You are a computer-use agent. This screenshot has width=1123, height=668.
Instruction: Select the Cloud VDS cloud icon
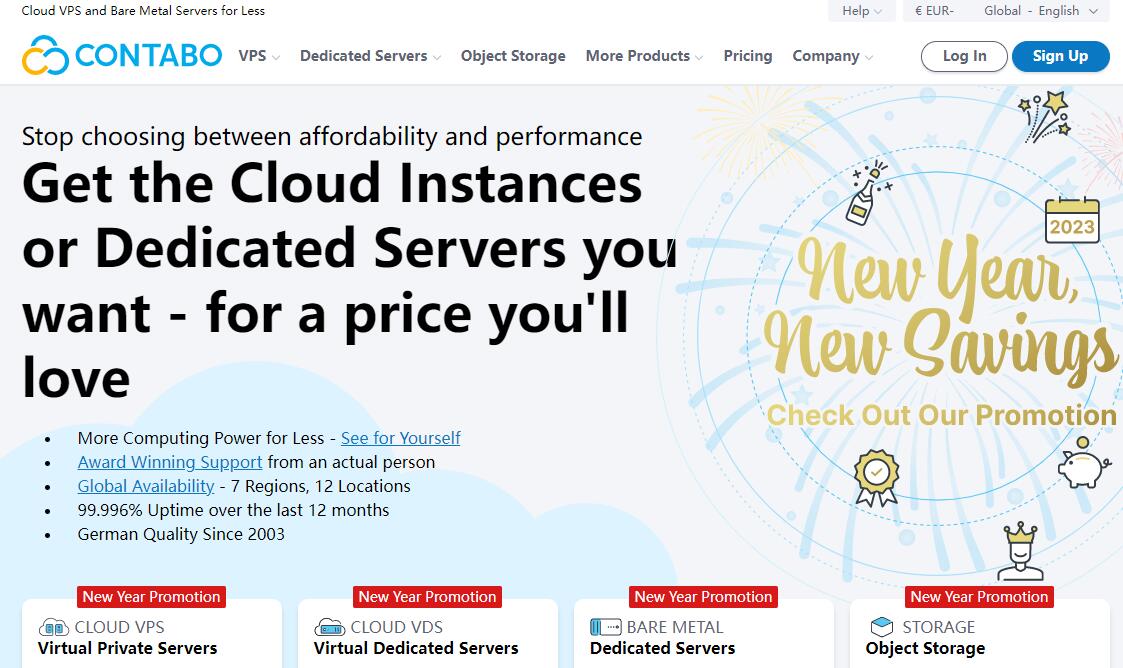point(329,628)
